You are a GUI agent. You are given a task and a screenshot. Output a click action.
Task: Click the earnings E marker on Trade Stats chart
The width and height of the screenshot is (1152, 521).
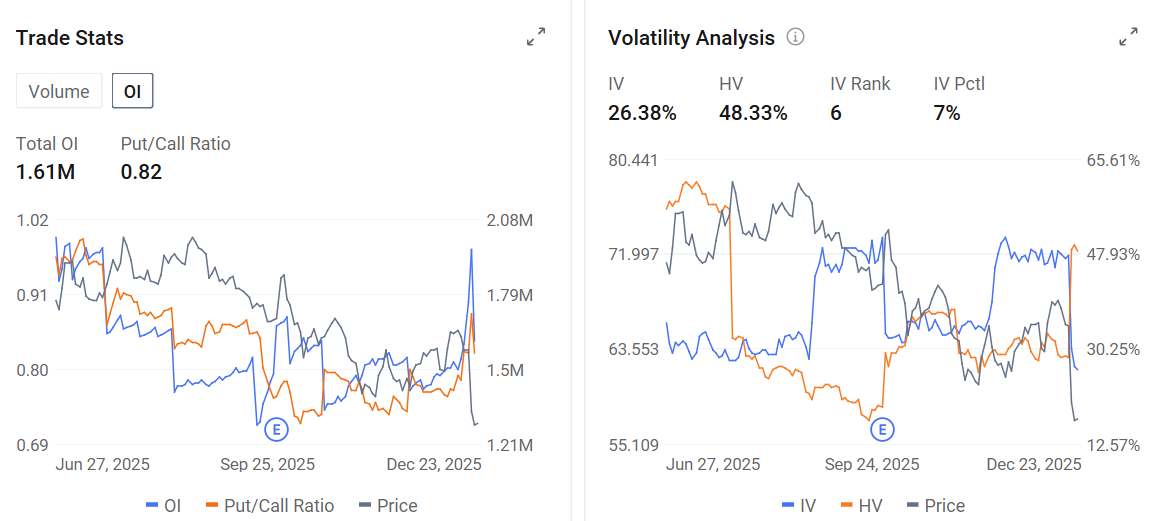click(x=277, y=430)
